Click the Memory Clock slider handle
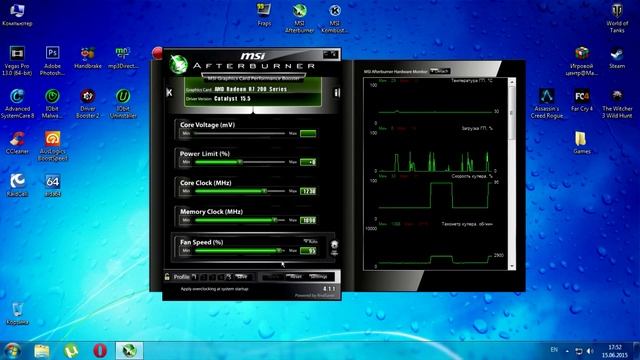Viewport: 640px width, 360px height. click(275, 220)
